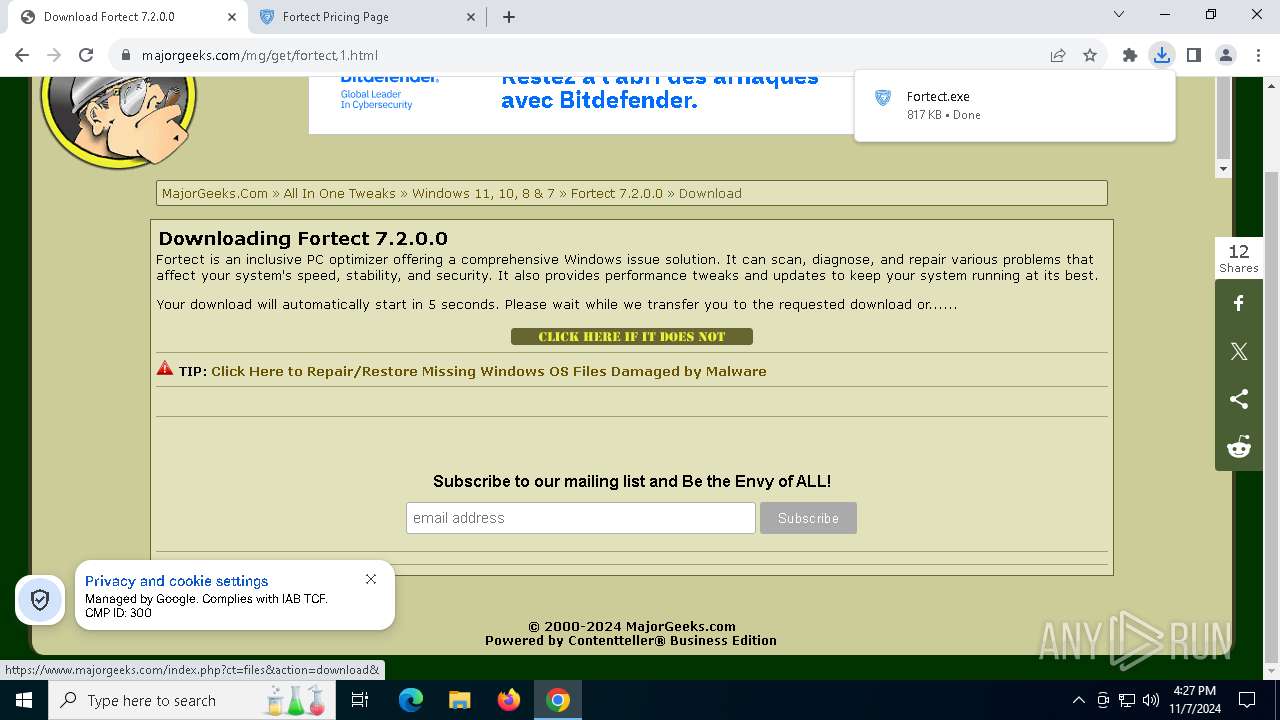Close the Fortect Pricing Page tab

pyautogui.click(x=471, y=16)
